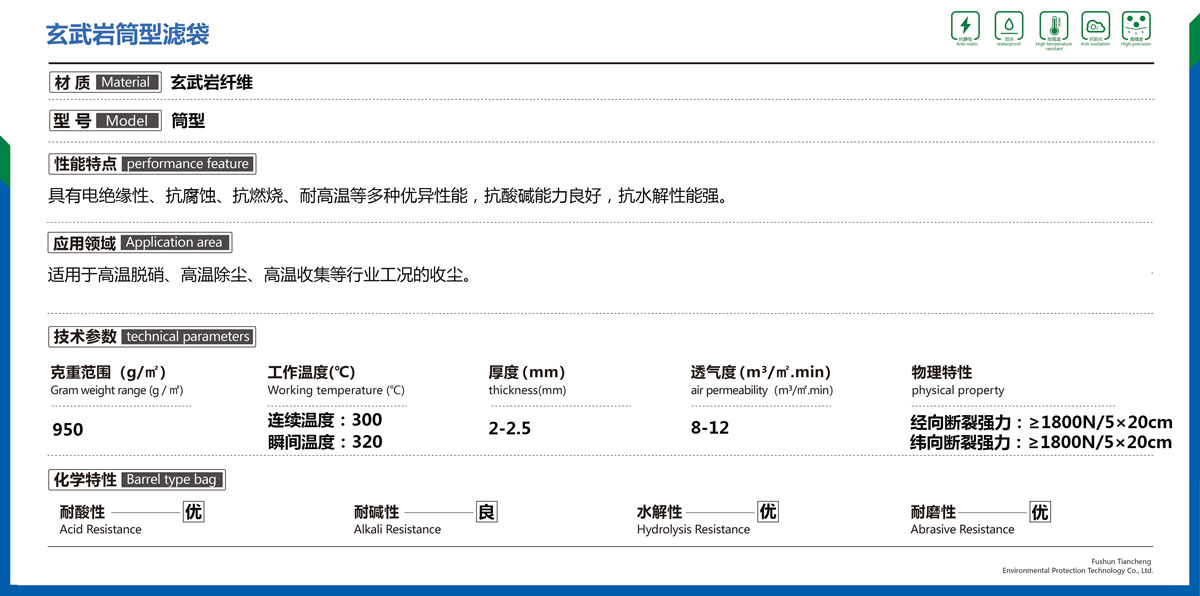
Task: Click the Acid Resistance rating box
Action: (x=193, y=512)
